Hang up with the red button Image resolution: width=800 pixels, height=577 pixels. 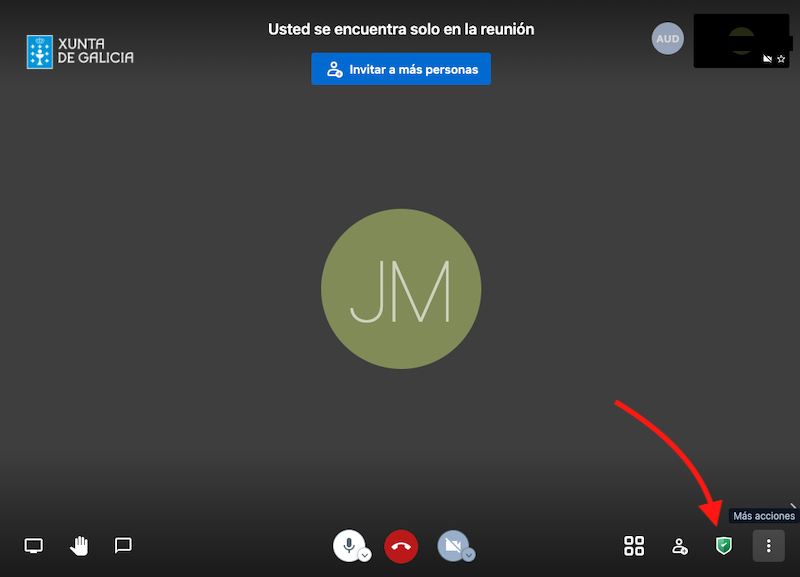point(401,546)
